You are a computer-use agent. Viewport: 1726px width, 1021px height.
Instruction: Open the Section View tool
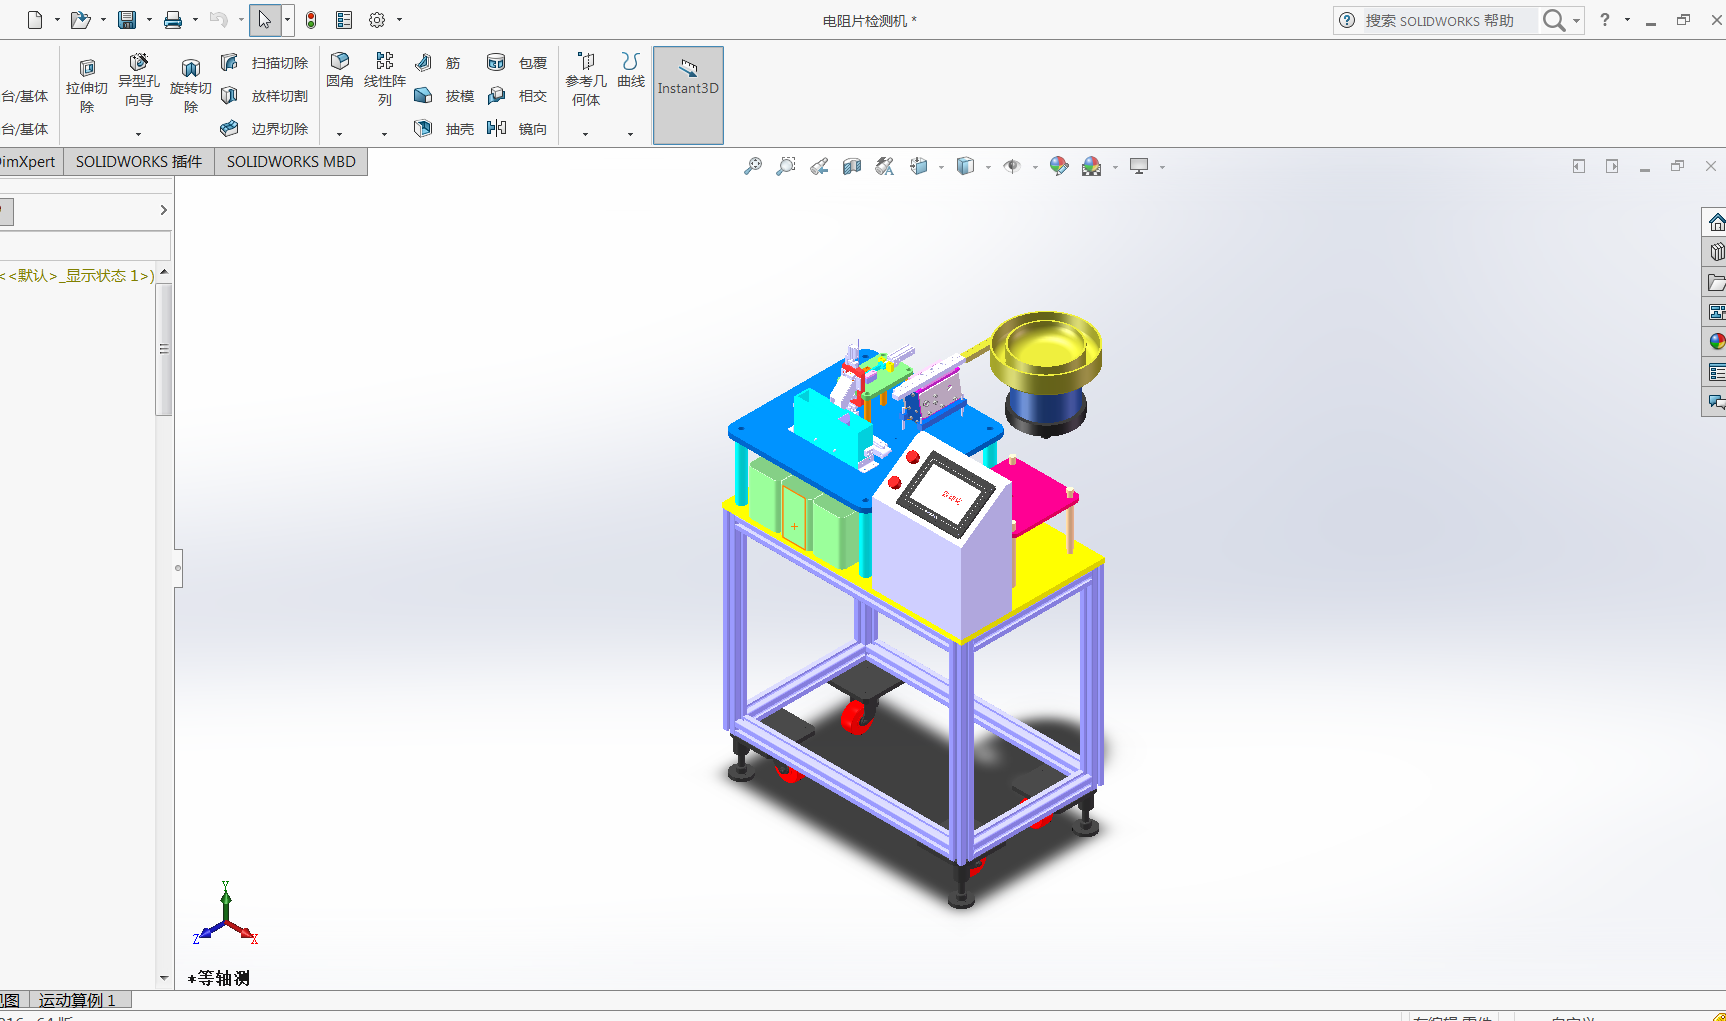tap(852, 166)
